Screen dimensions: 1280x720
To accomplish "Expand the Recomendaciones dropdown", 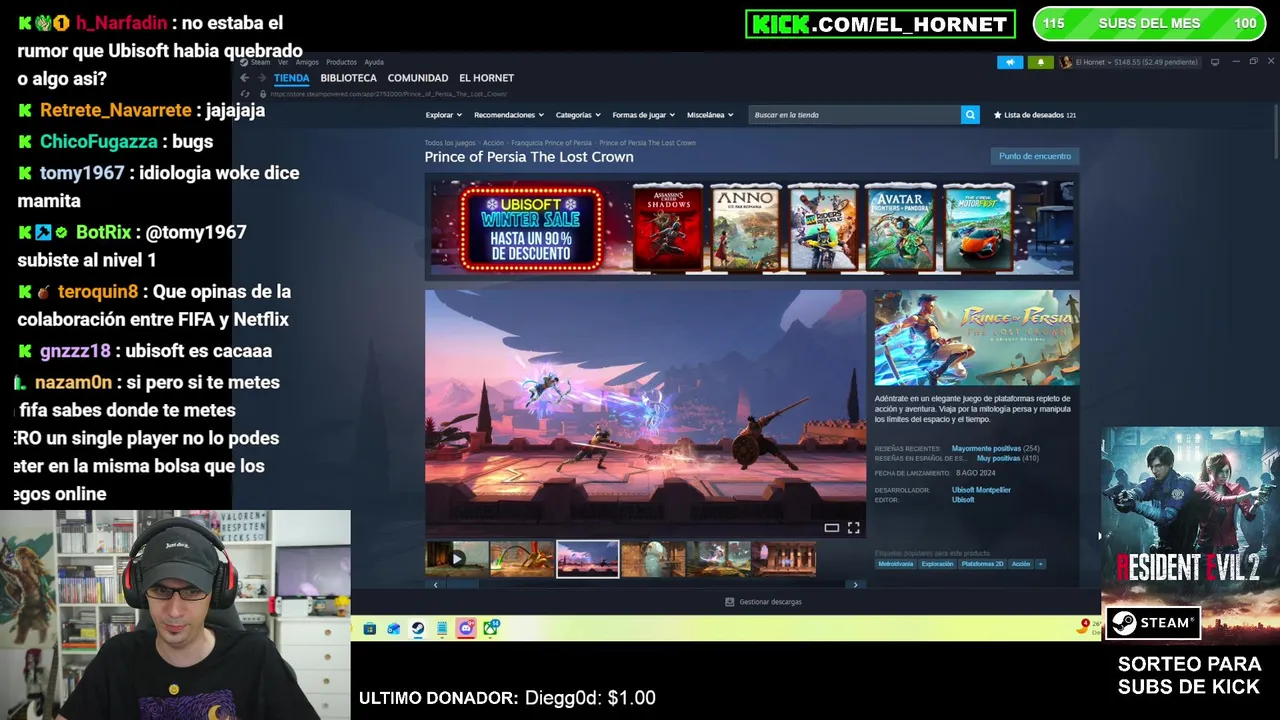I will click(508, 115).
